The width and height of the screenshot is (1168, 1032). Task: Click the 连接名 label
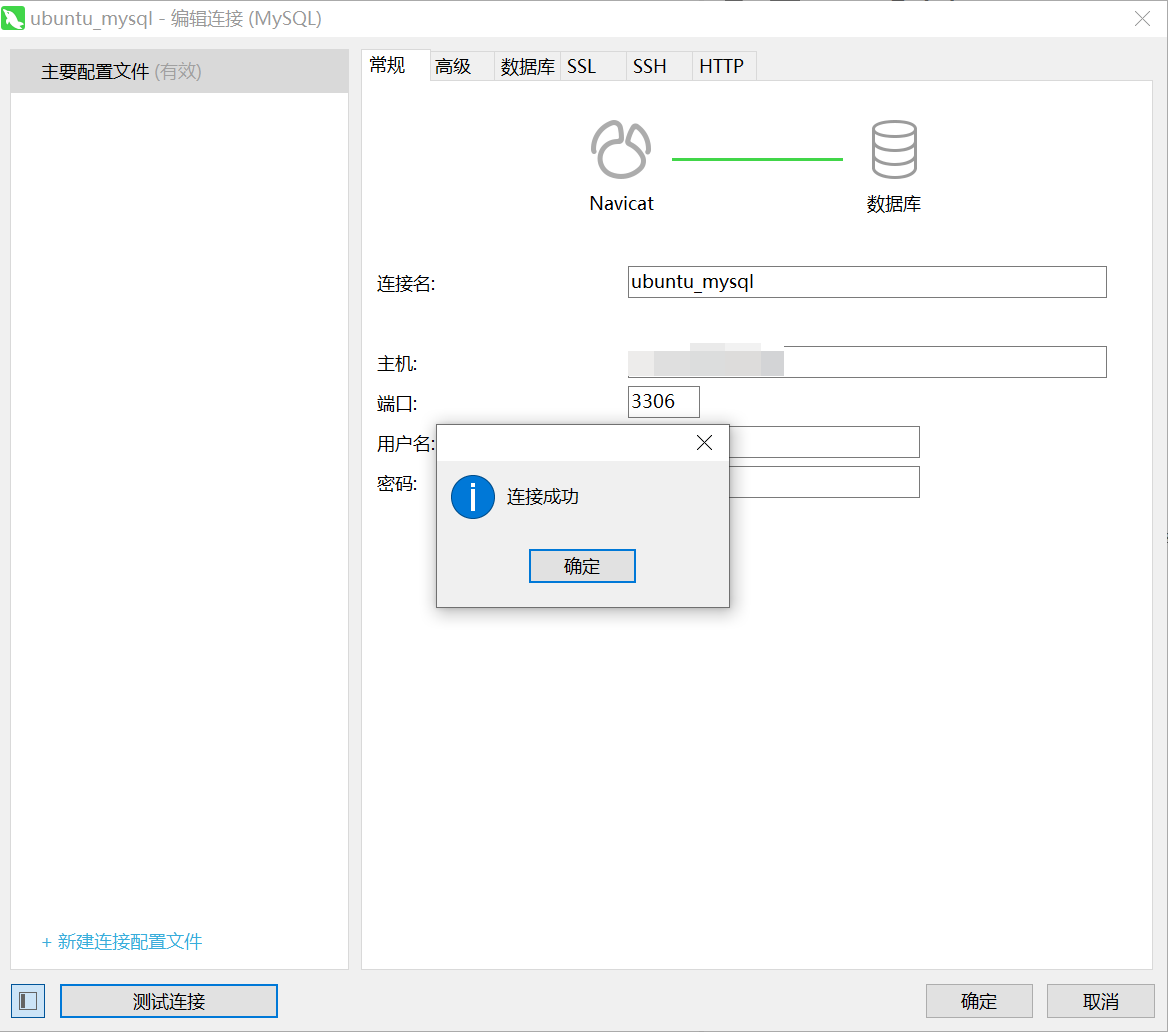pyautogui.click(x=406, y=284)
